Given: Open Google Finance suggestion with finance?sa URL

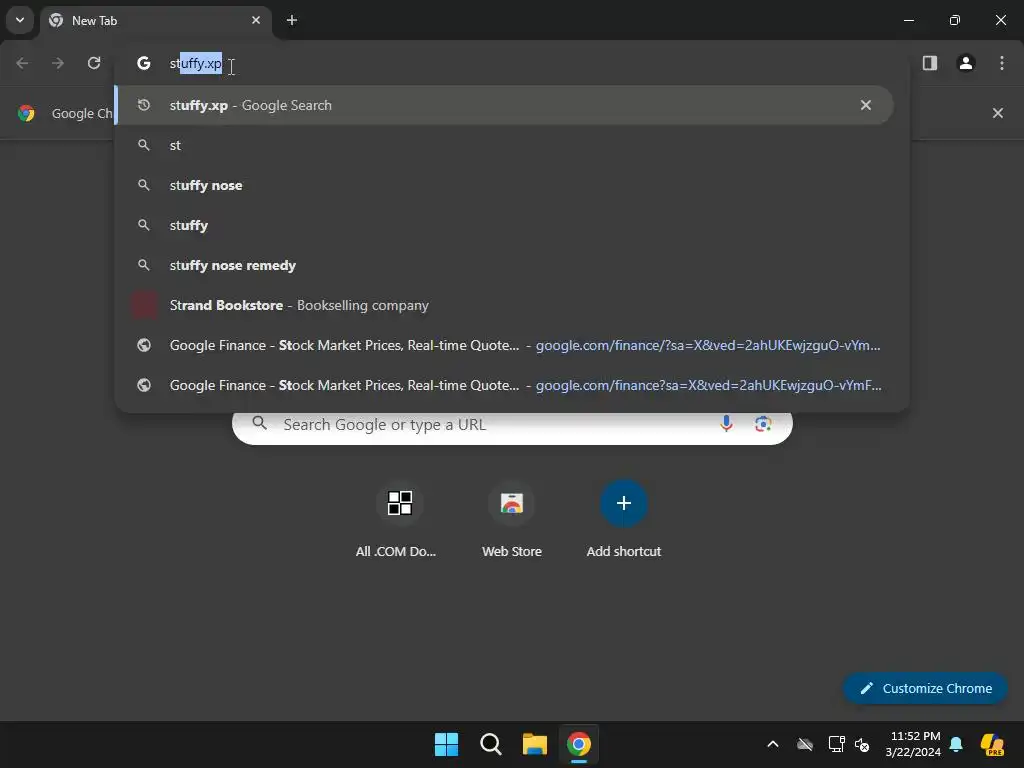Looking at the screenshot, I should 512,385.
